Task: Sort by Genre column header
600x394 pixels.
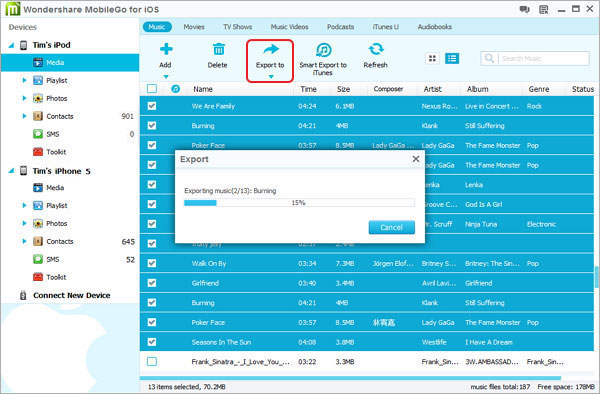Action: coord(539,89)
